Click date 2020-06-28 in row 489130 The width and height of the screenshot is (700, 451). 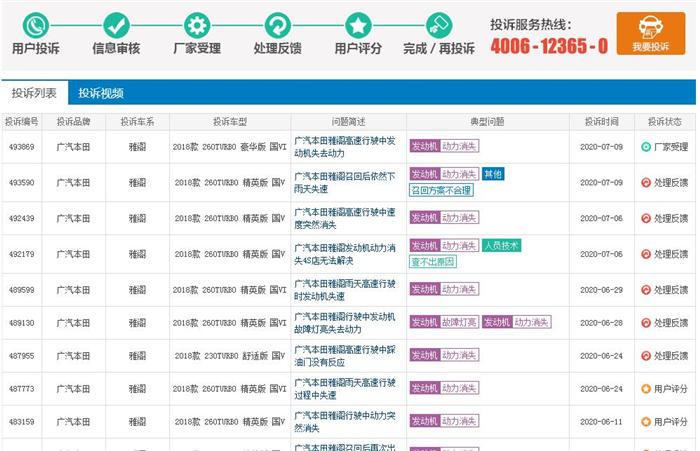pyautogui.click(x=601, y=322)
